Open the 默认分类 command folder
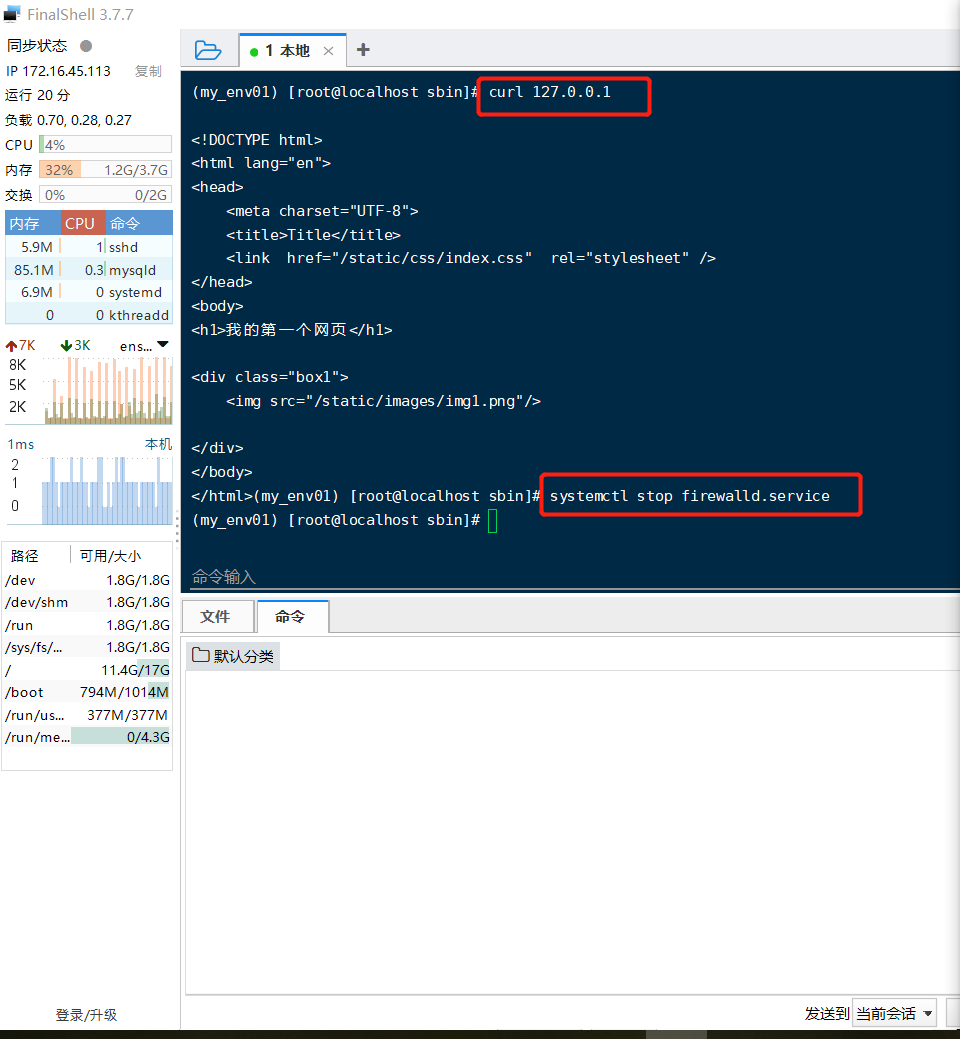Screen dimensions: 960x1039 pos(233,656)
